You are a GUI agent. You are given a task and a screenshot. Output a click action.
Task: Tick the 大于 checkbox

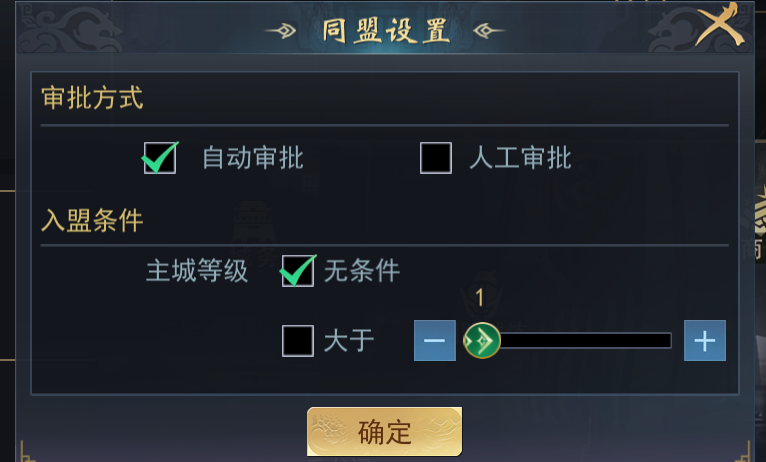coord(298,341)
